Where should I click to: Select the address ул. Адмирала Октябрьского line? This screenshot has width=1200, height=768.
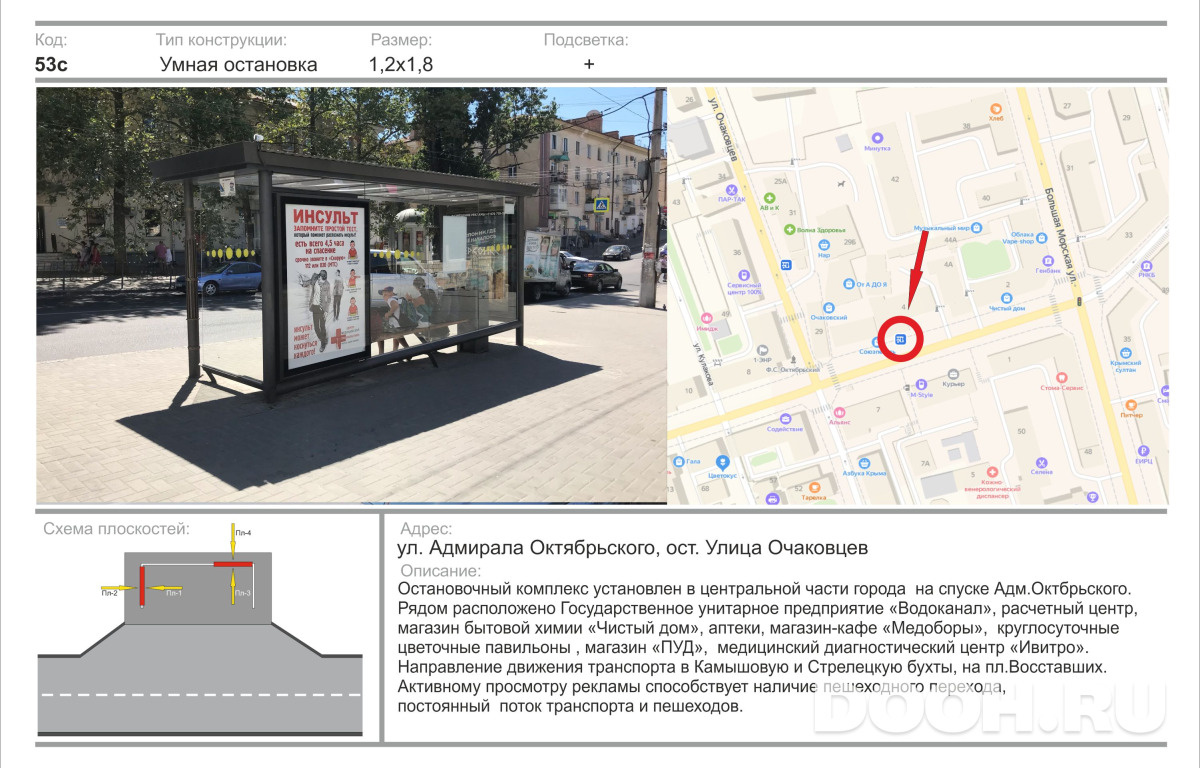pos(633,548)
